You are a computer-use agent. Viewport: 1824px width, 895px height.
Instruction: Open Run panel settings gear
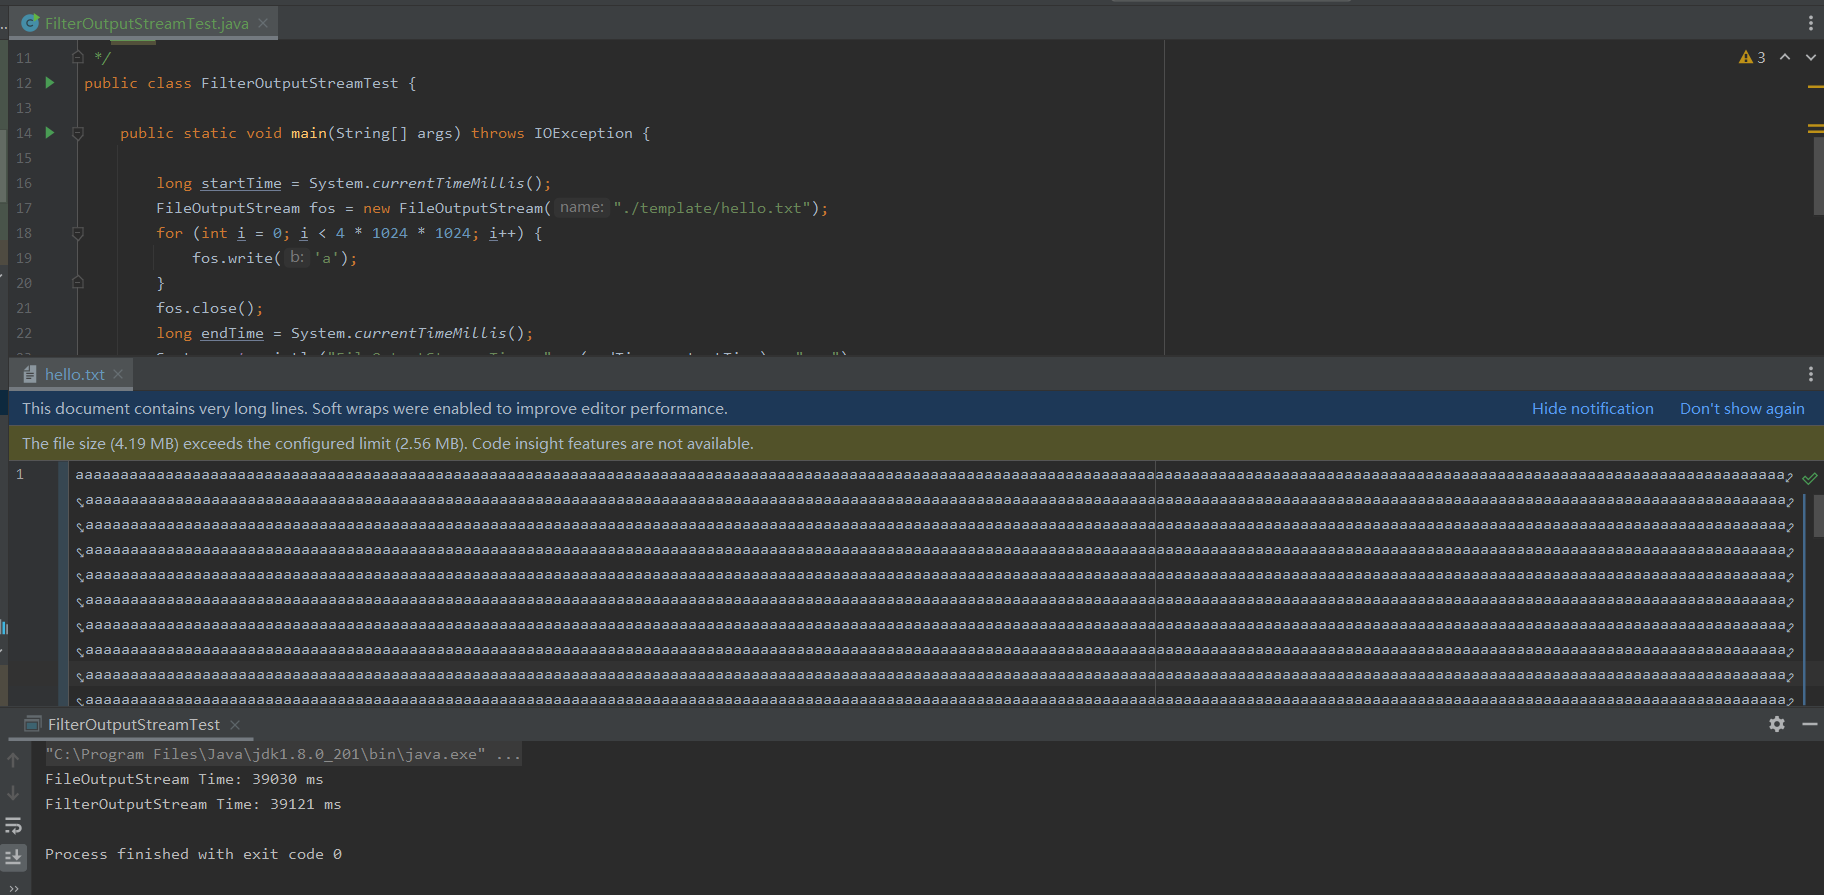[x=1777, y=724]
